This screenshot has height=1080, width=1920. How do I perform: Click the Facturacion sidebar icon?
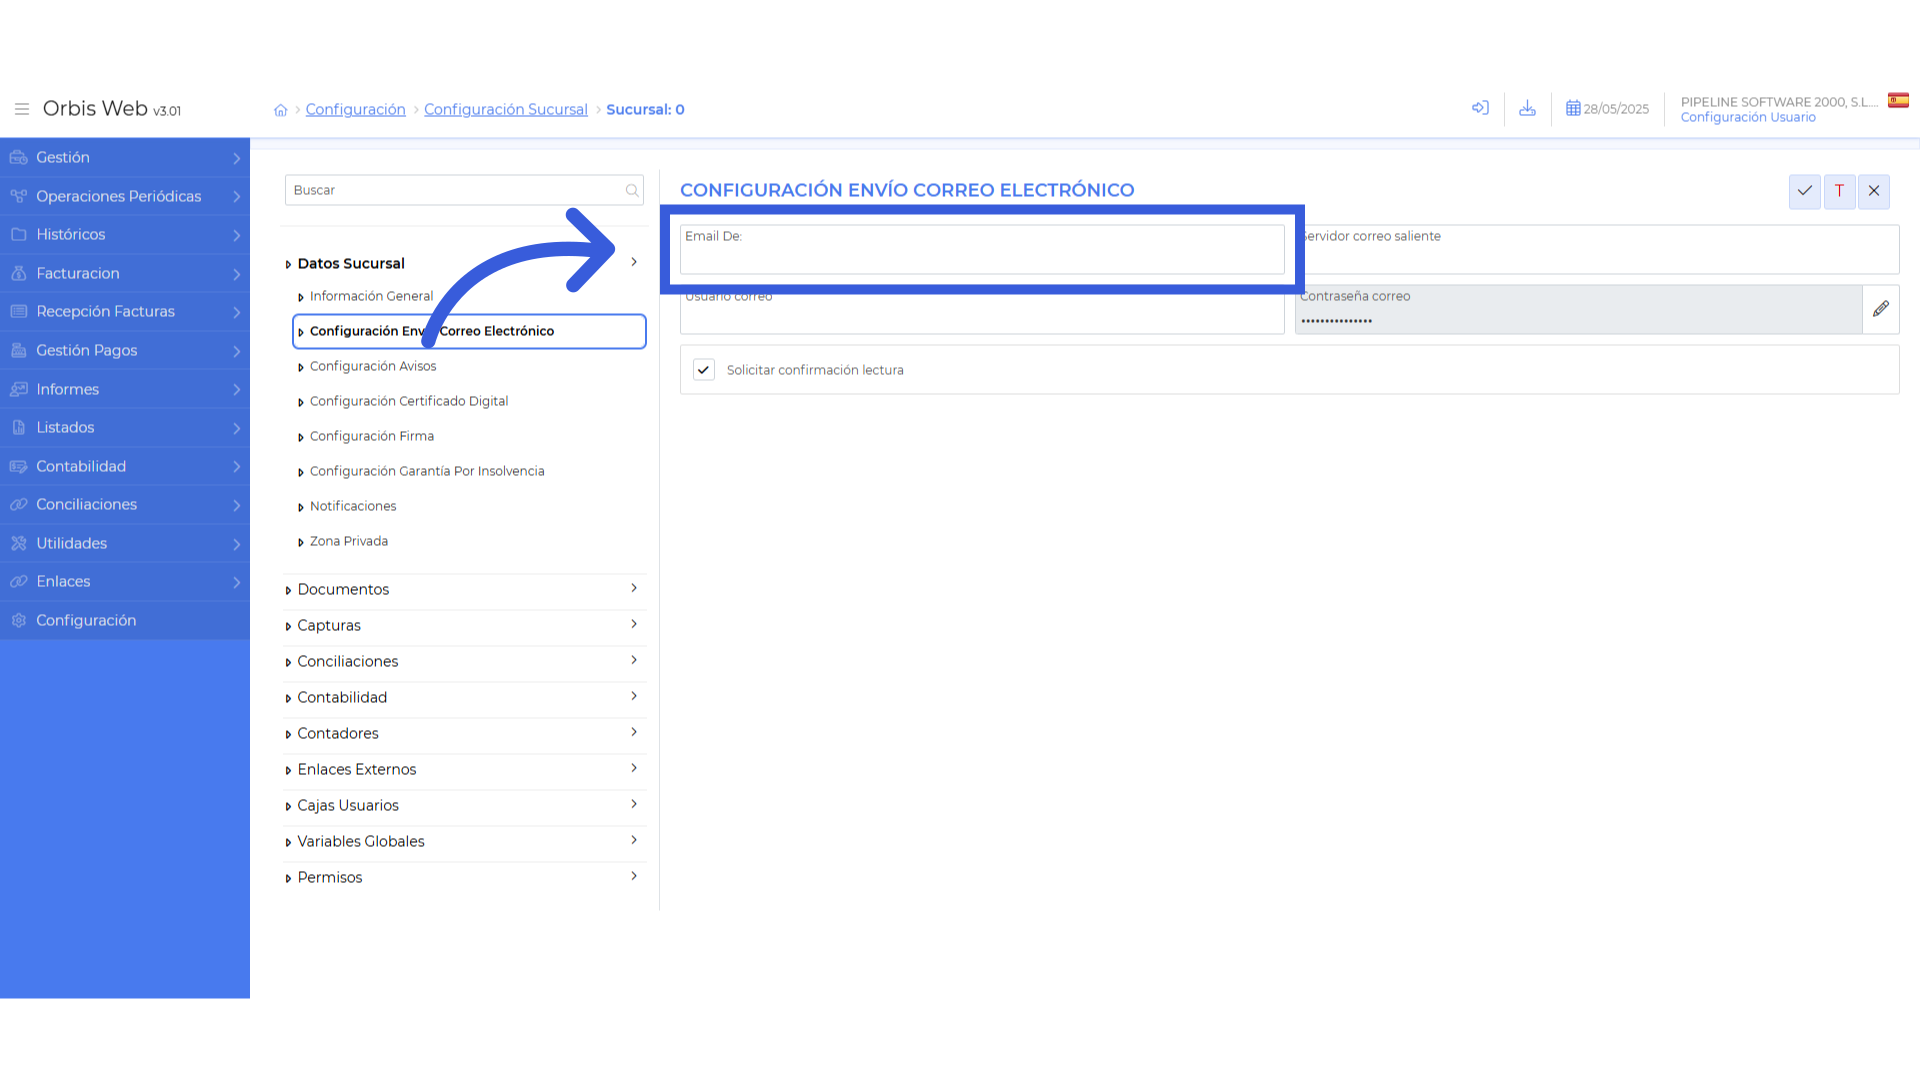coord(18,273)
